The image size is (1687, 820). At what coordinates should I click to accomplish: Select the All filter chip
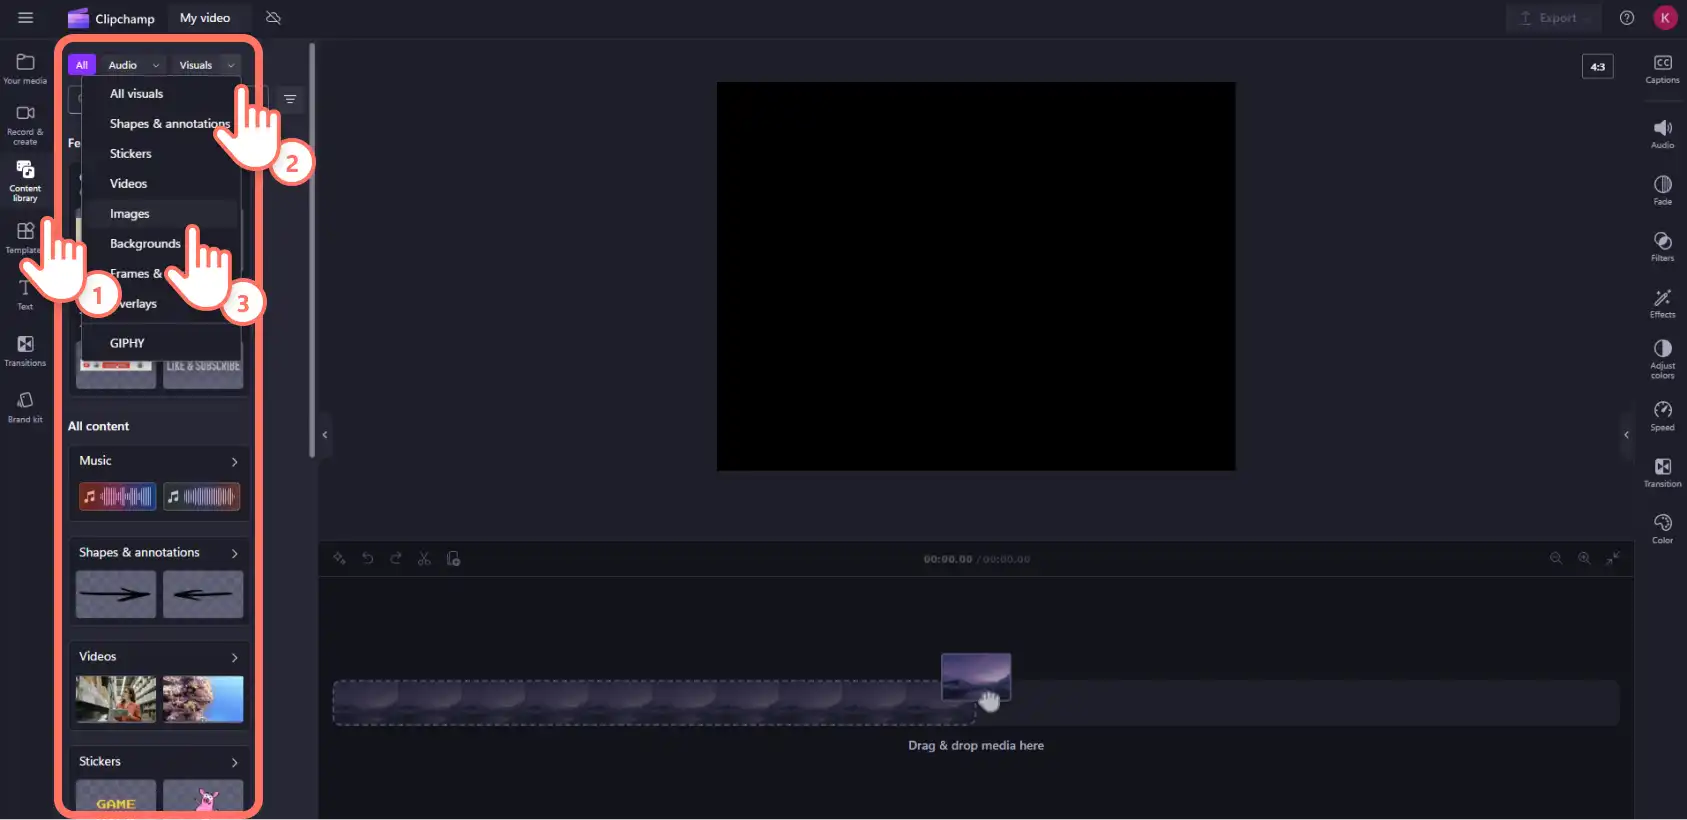tap(82, 65)
